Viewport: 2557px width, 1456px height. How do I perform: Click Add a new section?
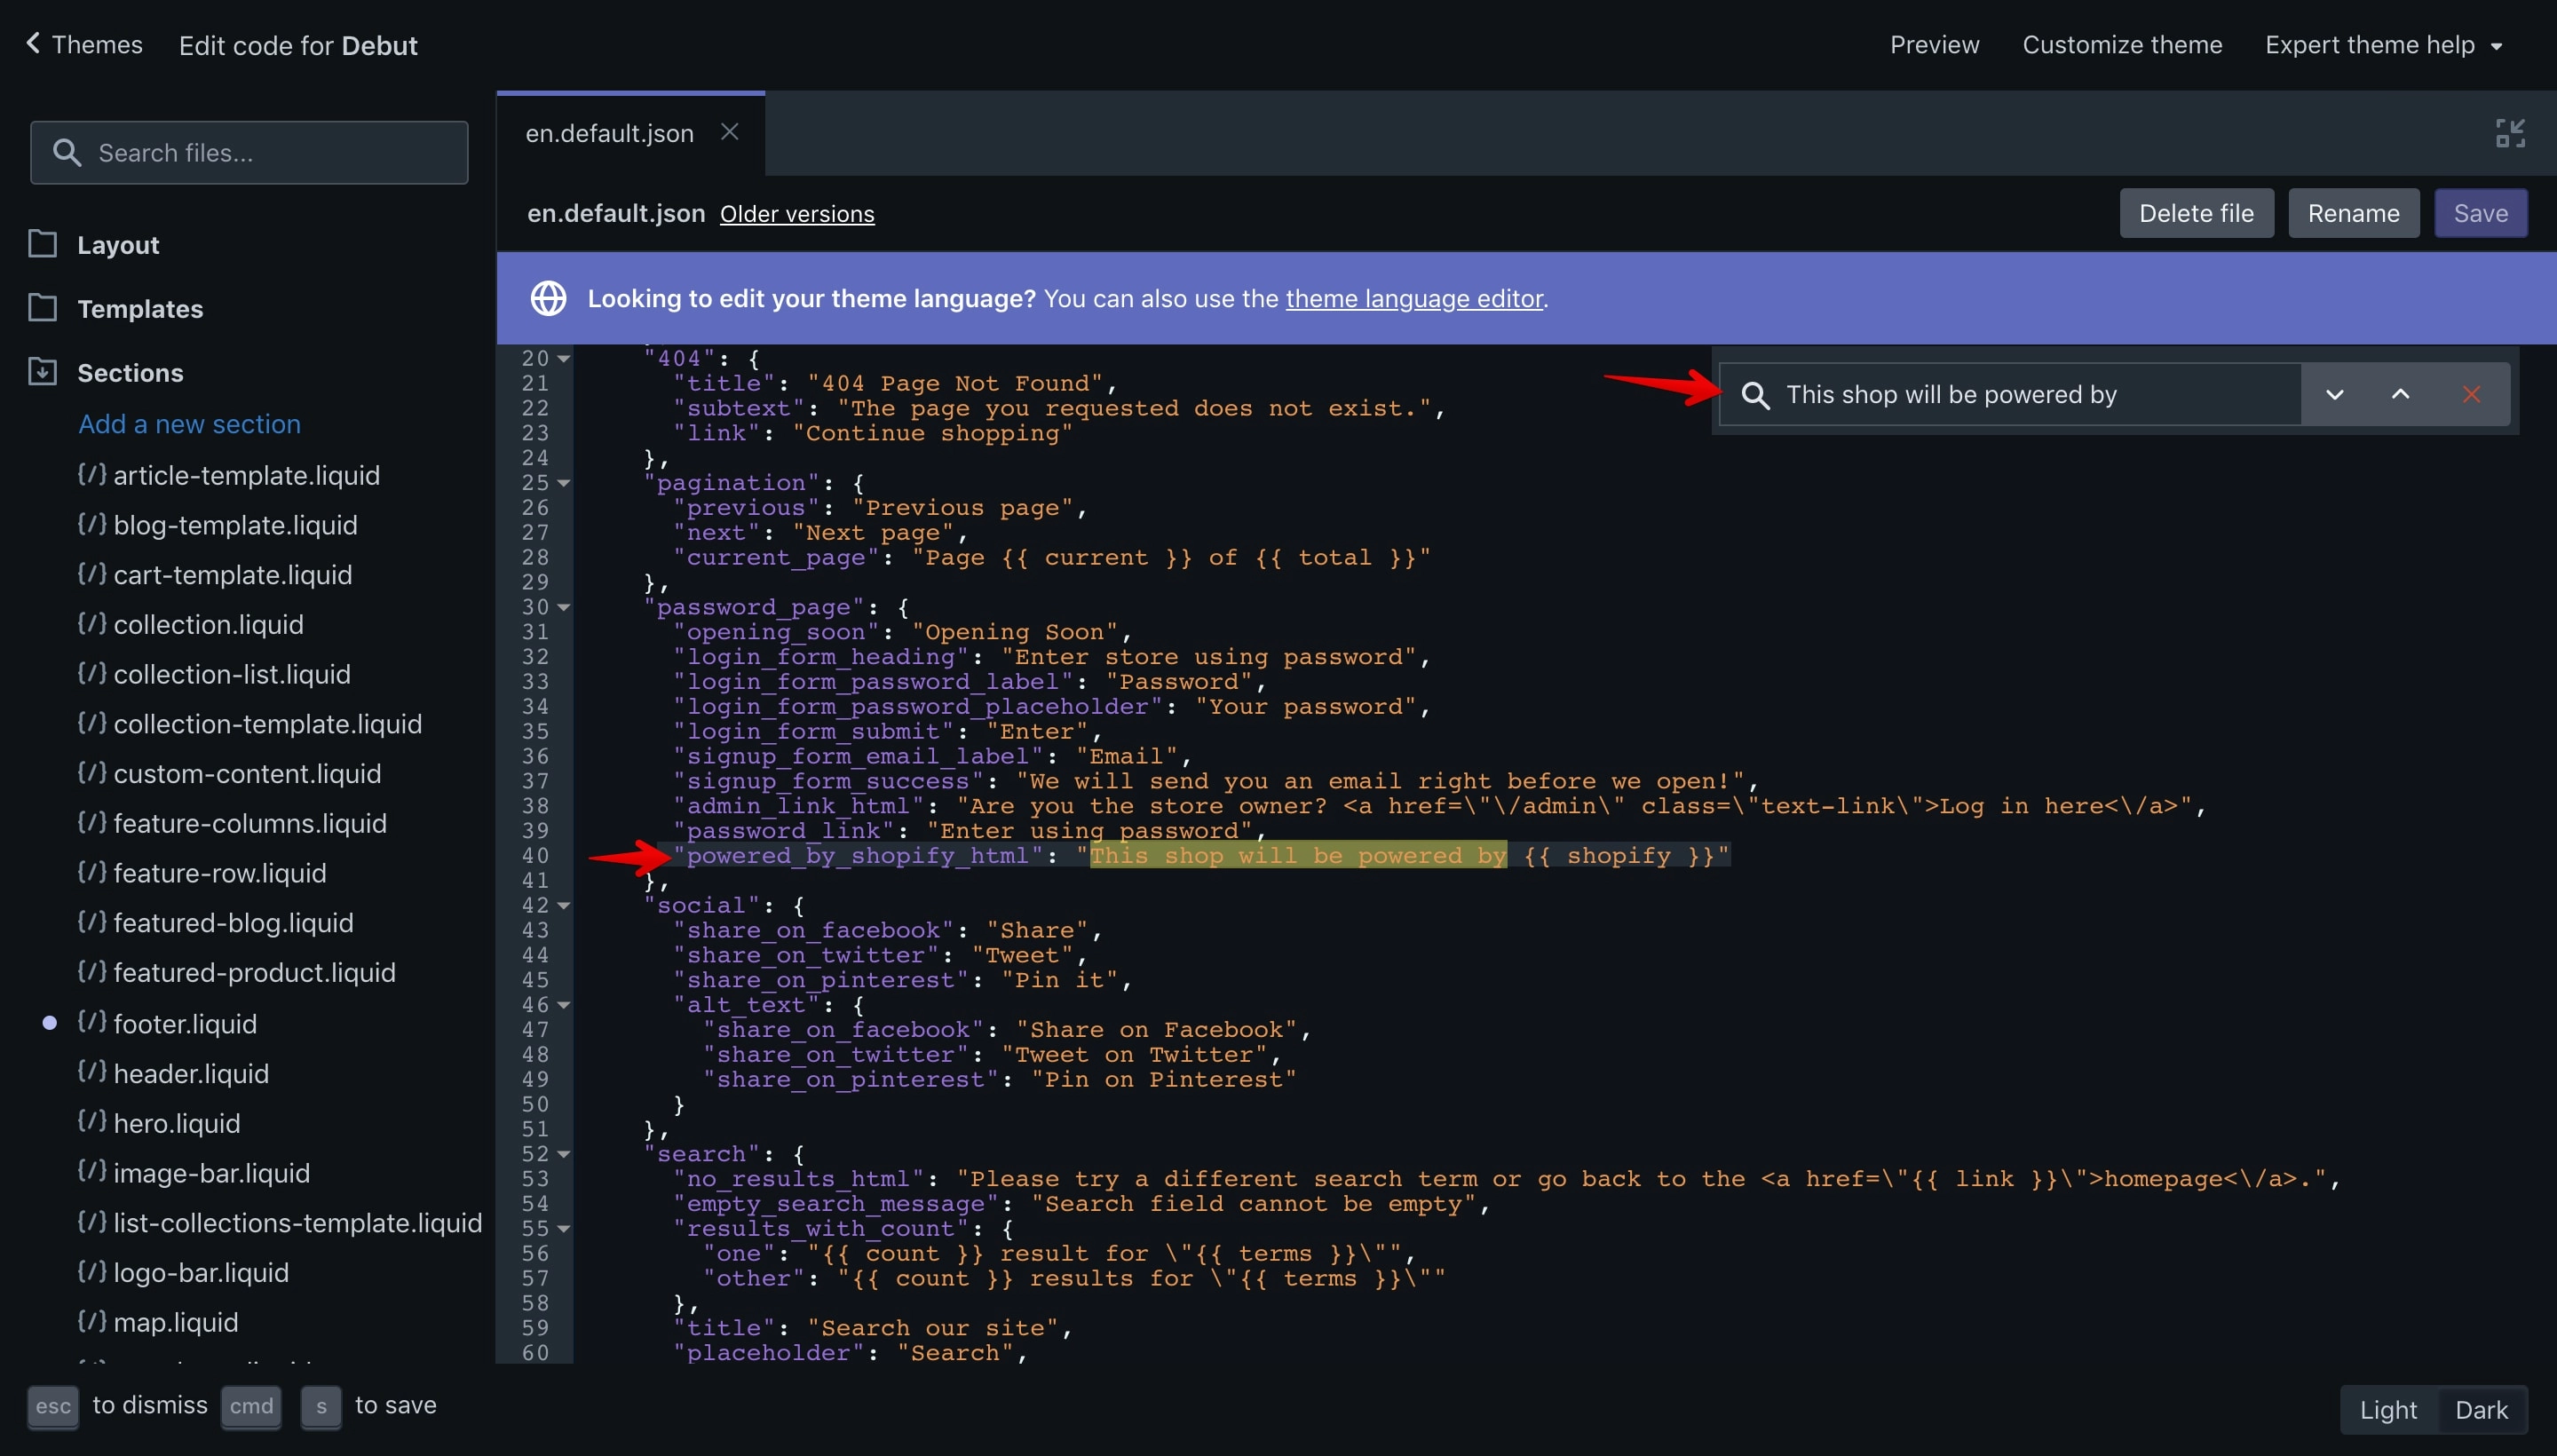[x=190, y=424]
